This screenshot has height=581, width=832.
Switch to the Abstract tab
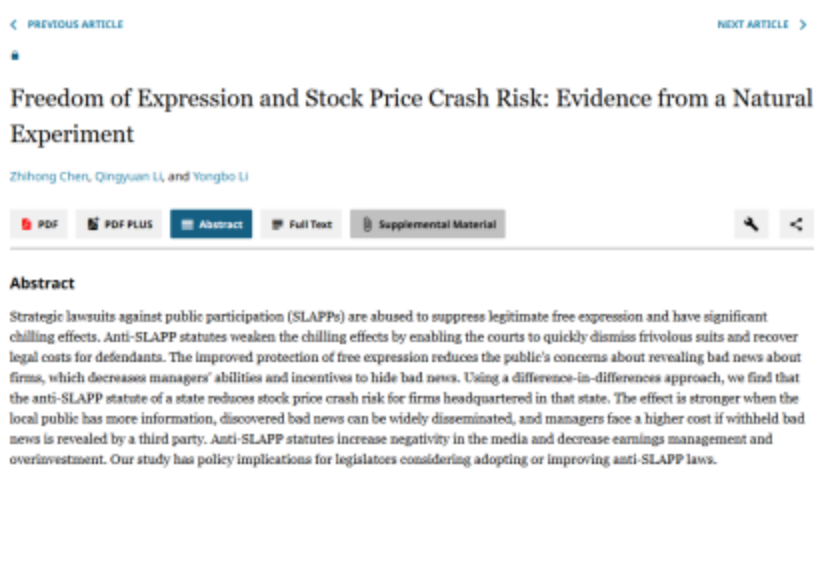[211, 225]
